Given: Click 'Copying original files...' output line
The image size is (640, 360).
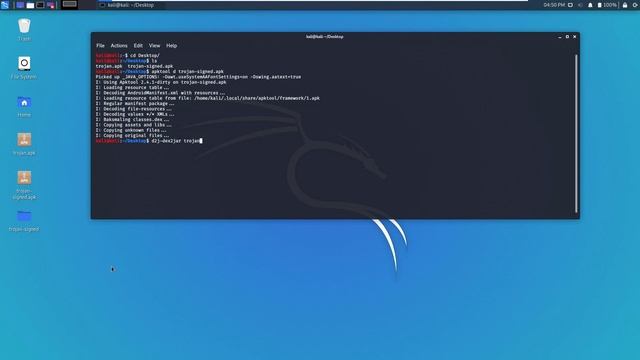Looking at the screenshot, I should (132, 135).
